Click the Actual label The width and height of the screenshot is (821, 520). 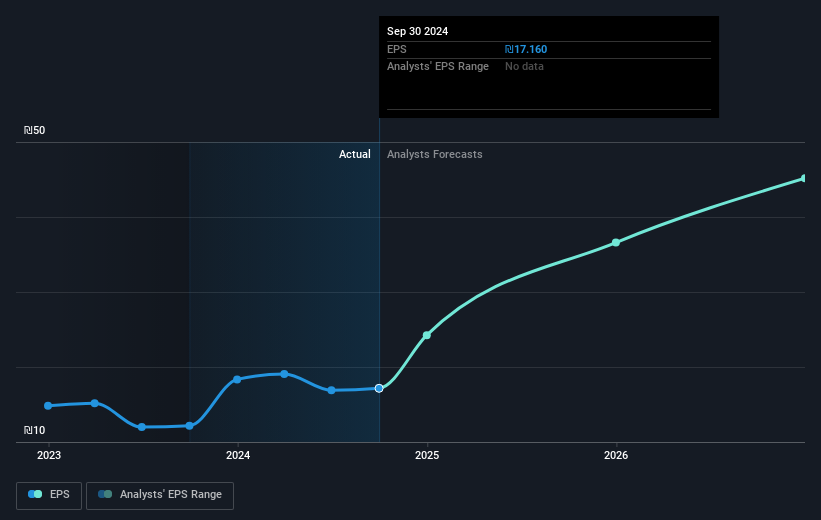[x=354, y=154]
